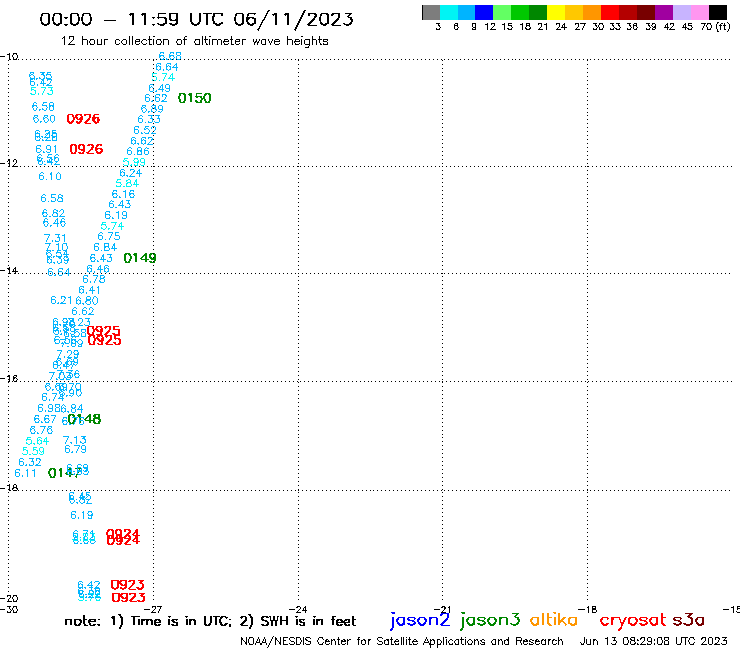
Task: Select the wave height value 5.99
Action: click(x=134, y=162)
